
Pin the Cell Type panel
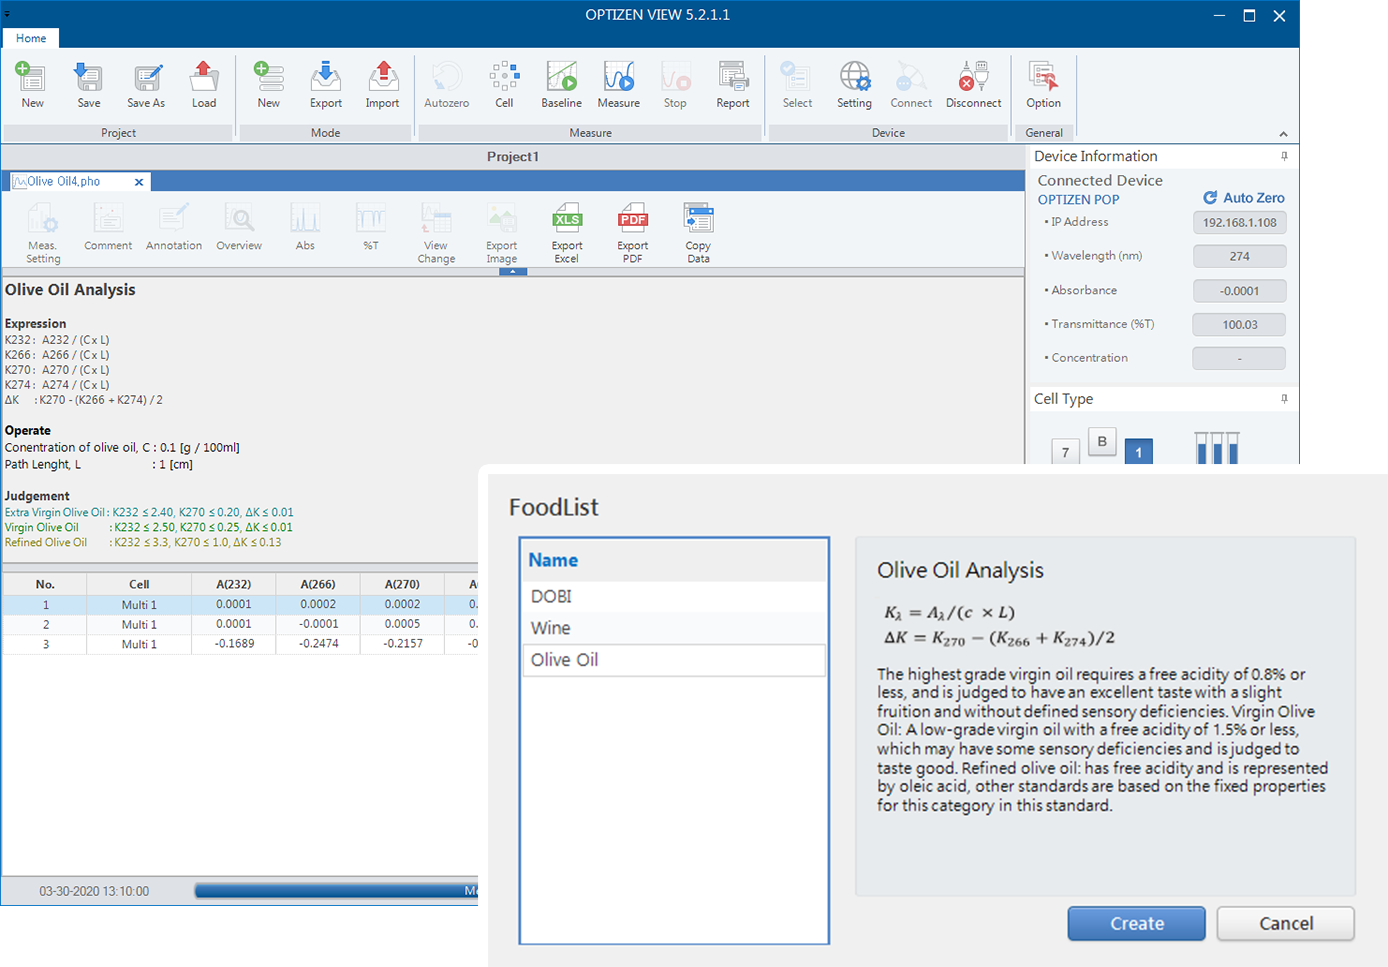point(1284,399)
